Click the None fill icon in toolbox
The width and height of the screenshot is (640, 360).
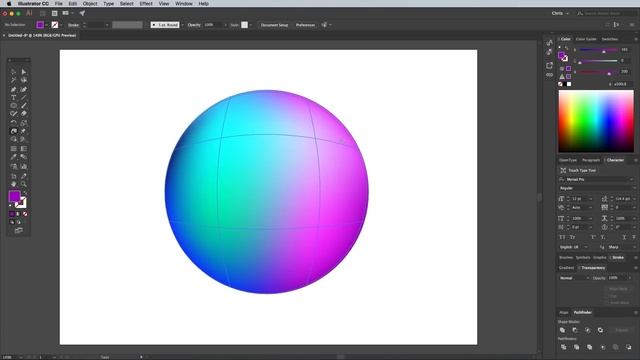pyautogui.click(x=25, y=214)
